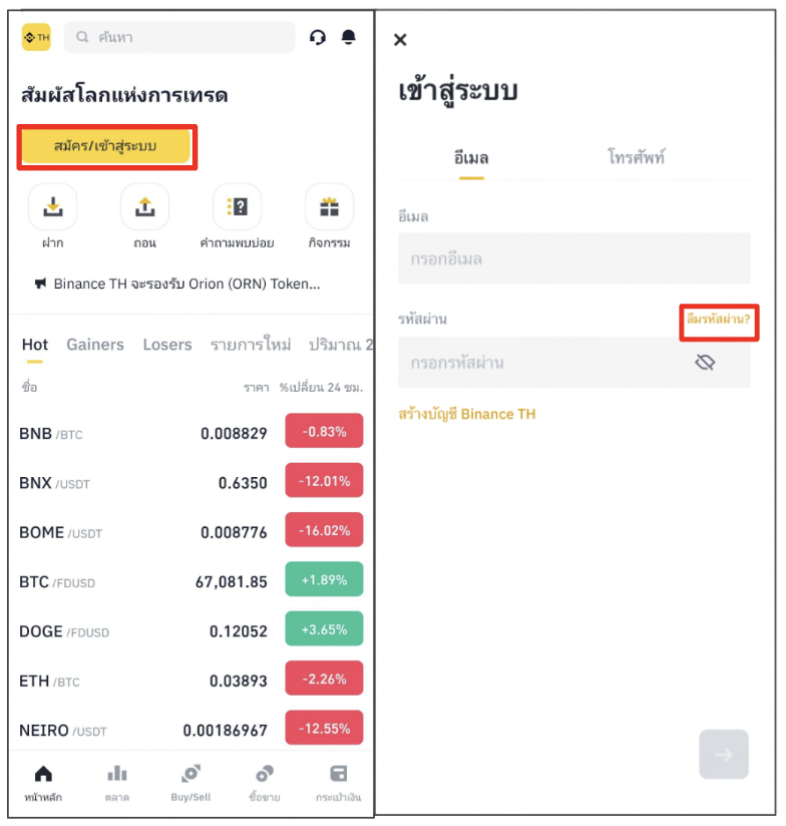
Task: Tap the Binance TH logo
Action: coord(36,37)
